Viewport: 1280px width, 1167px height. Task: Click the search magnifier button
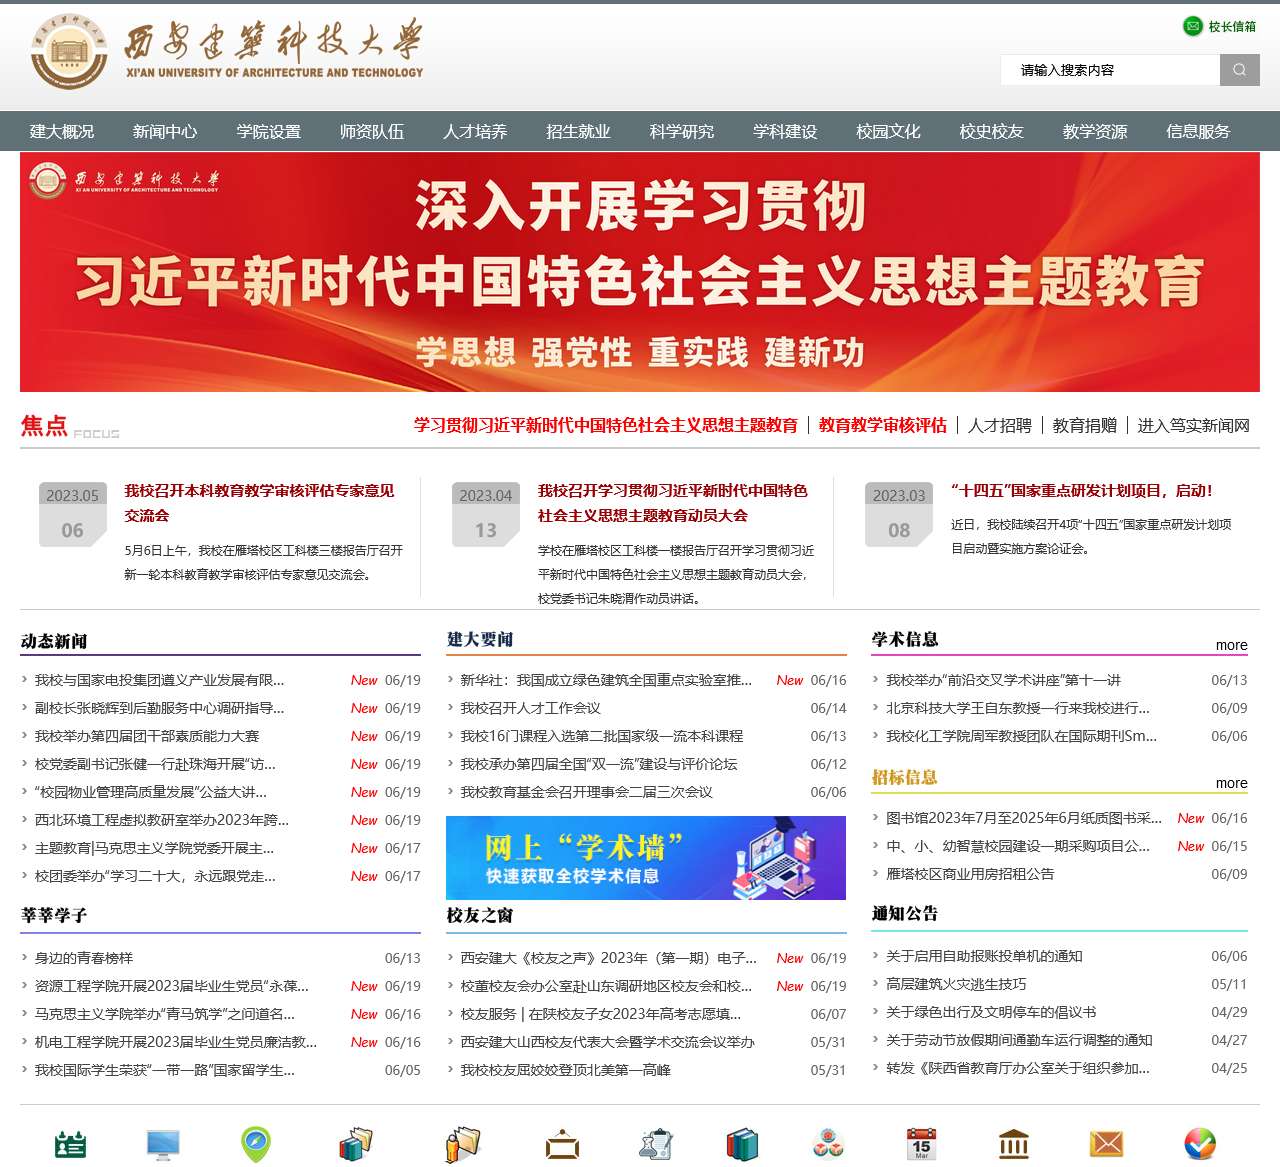pos(1240,70)
